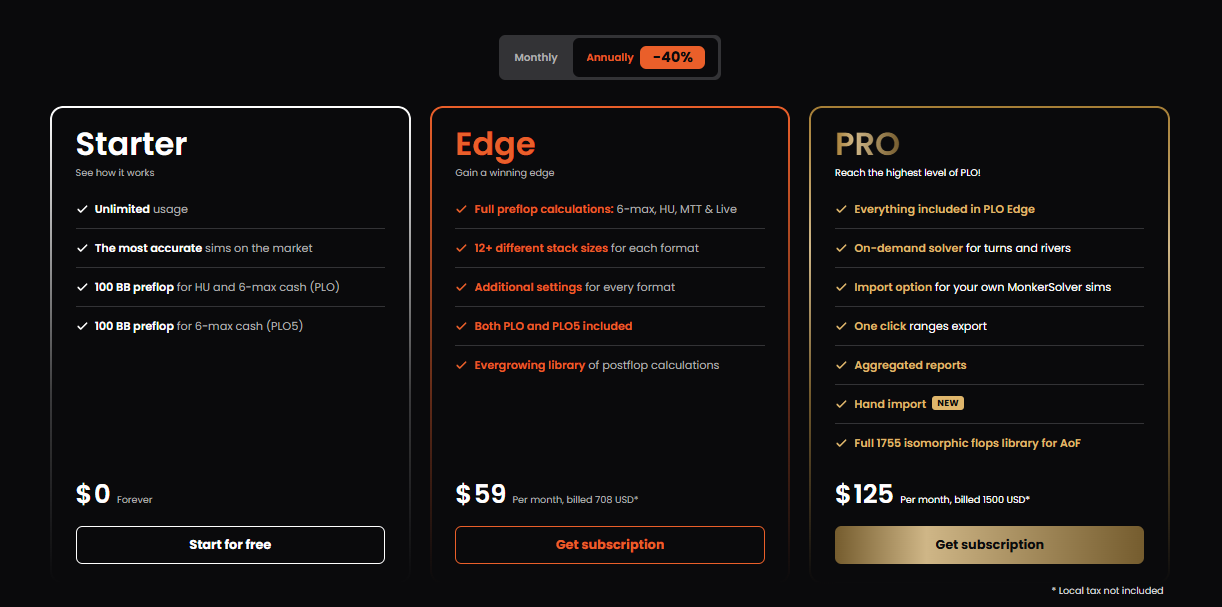Click the Edge plan title
The image size is (1222, 607).
point(495,144)
